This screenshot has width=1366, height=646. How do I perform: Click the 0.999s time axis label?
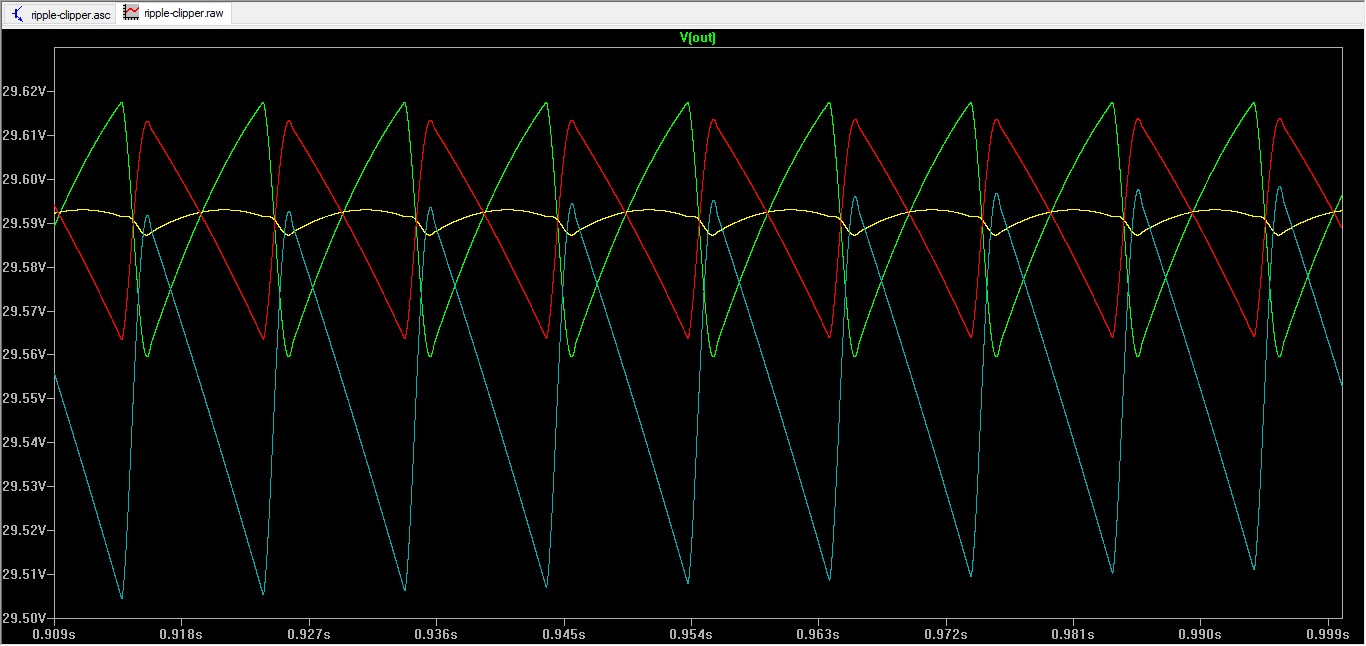pyautogui.click(x=1329, y=635)
